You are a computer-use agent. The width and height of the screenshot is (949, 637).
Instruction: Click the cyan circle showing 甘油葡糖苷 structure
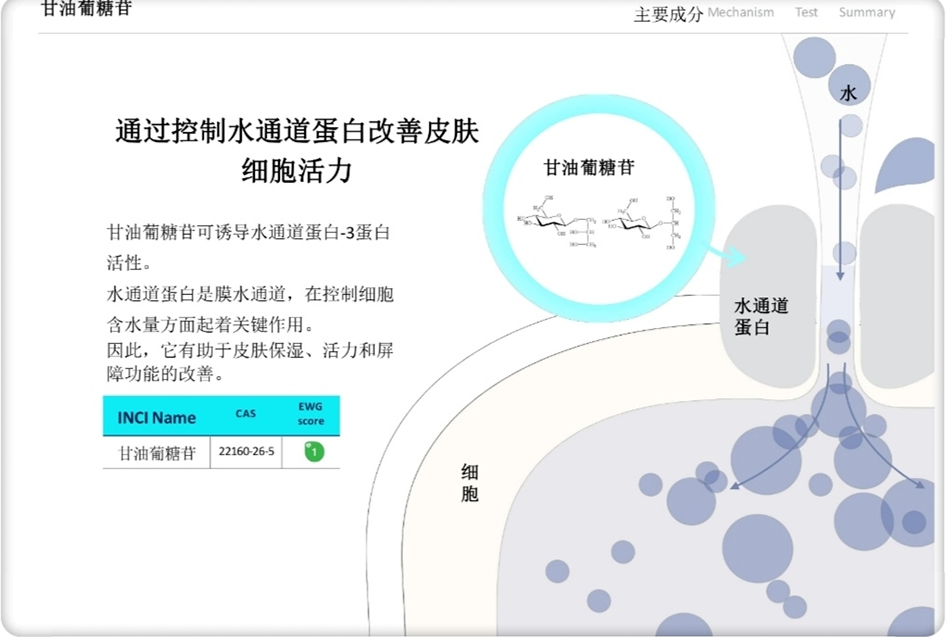(x=600, y=205)
